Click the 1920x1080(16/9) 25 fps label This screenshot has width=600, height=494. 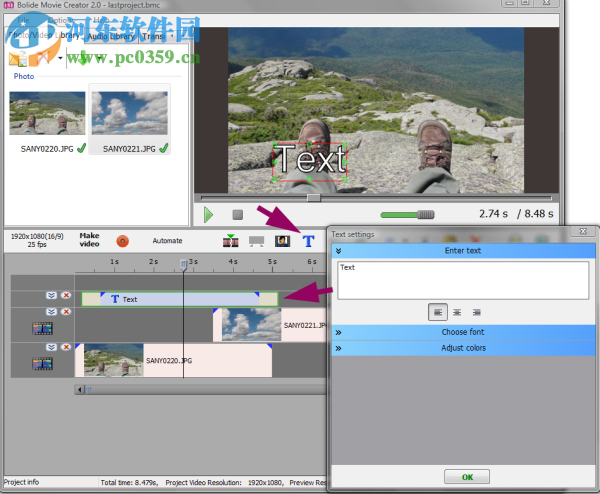click(37, 240)
